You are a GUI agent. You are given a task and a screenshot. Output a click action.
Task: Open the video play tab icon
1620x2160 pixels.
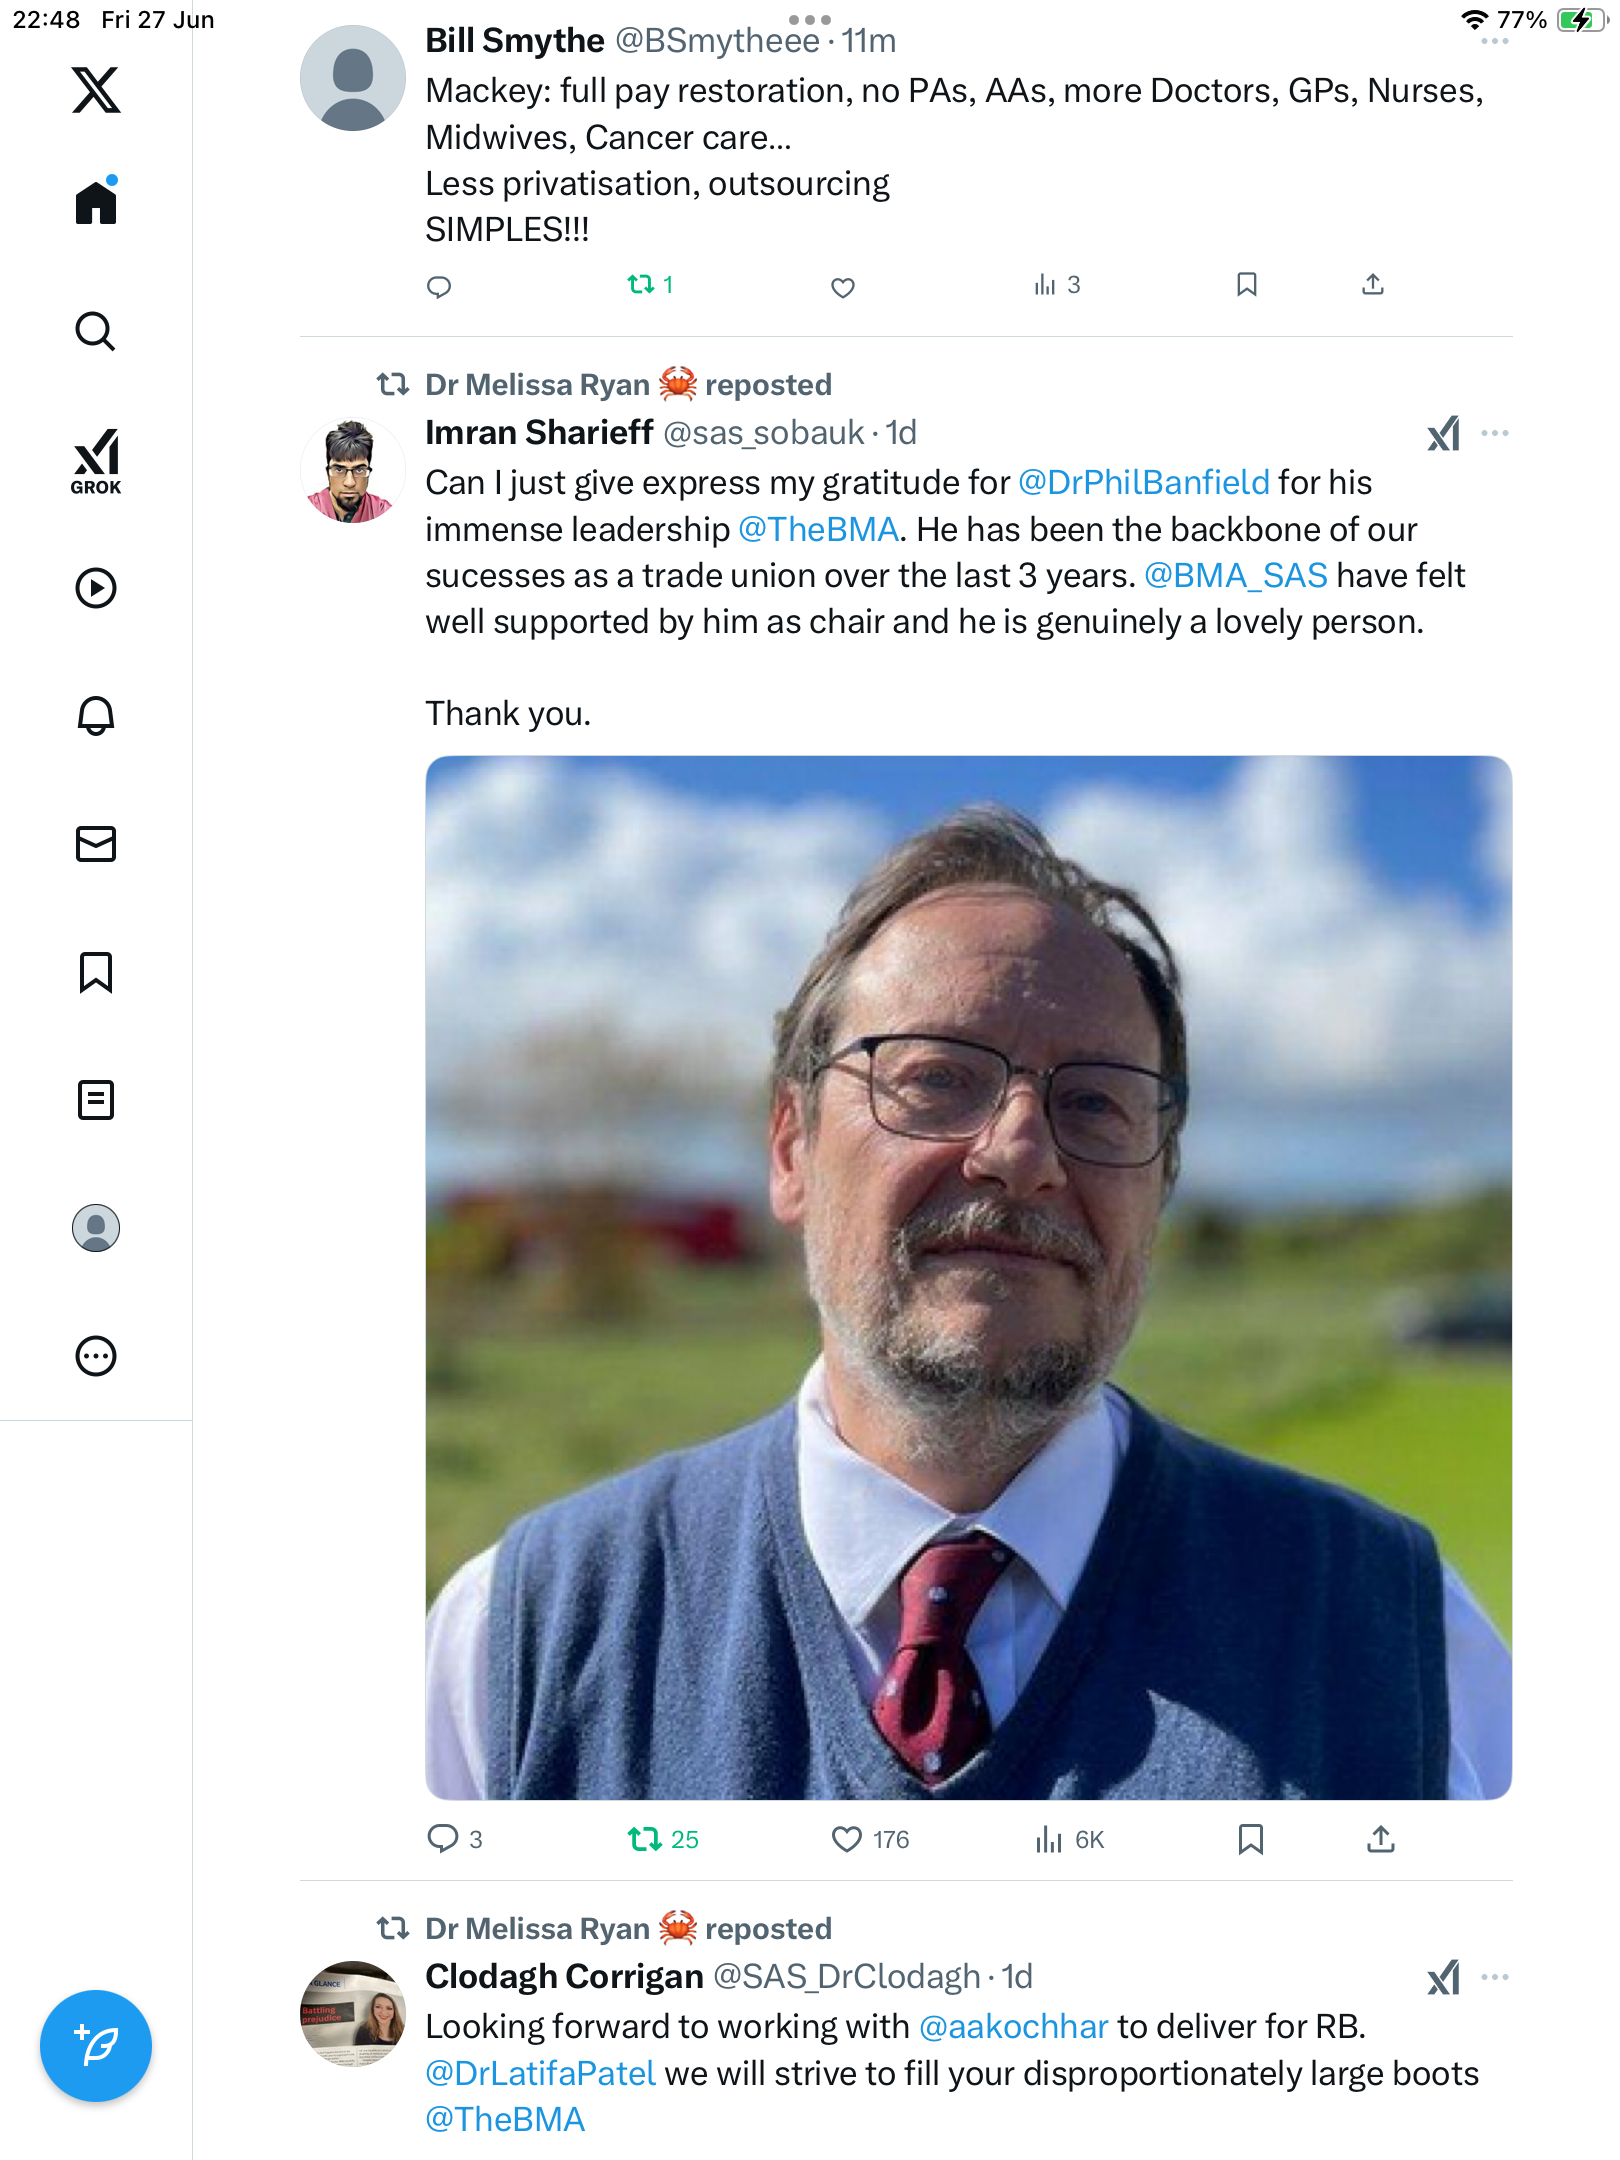click(x=96, y=588)
